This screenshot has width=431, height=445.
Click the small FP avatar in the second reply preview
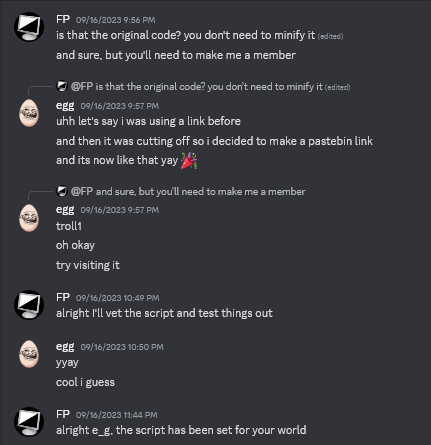[62, 191]
